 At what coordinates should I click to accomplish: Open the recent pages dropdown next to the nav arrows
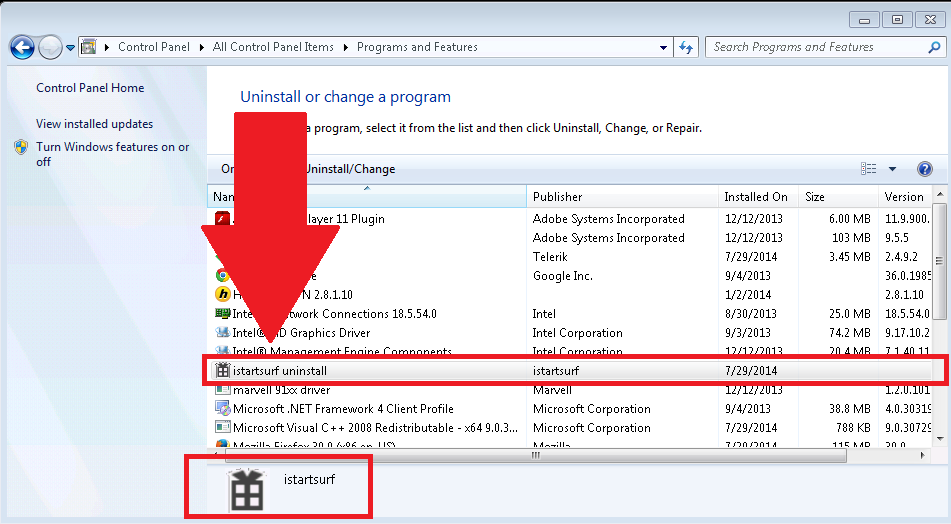point(70,47)
